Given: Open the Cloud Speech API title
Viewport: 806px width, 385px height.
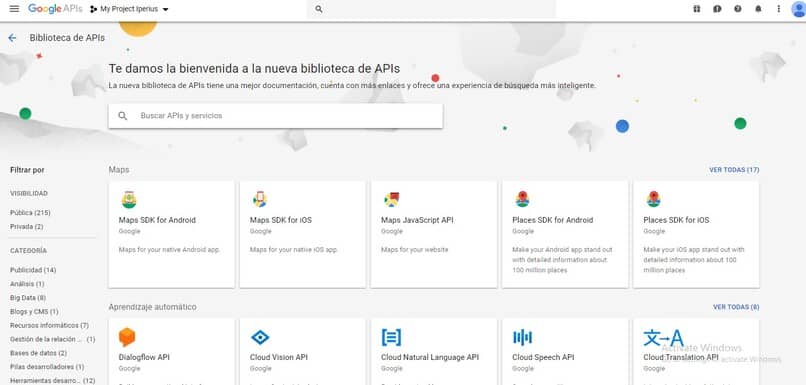Looking at the screenshot, I should (x=543, y=357).
